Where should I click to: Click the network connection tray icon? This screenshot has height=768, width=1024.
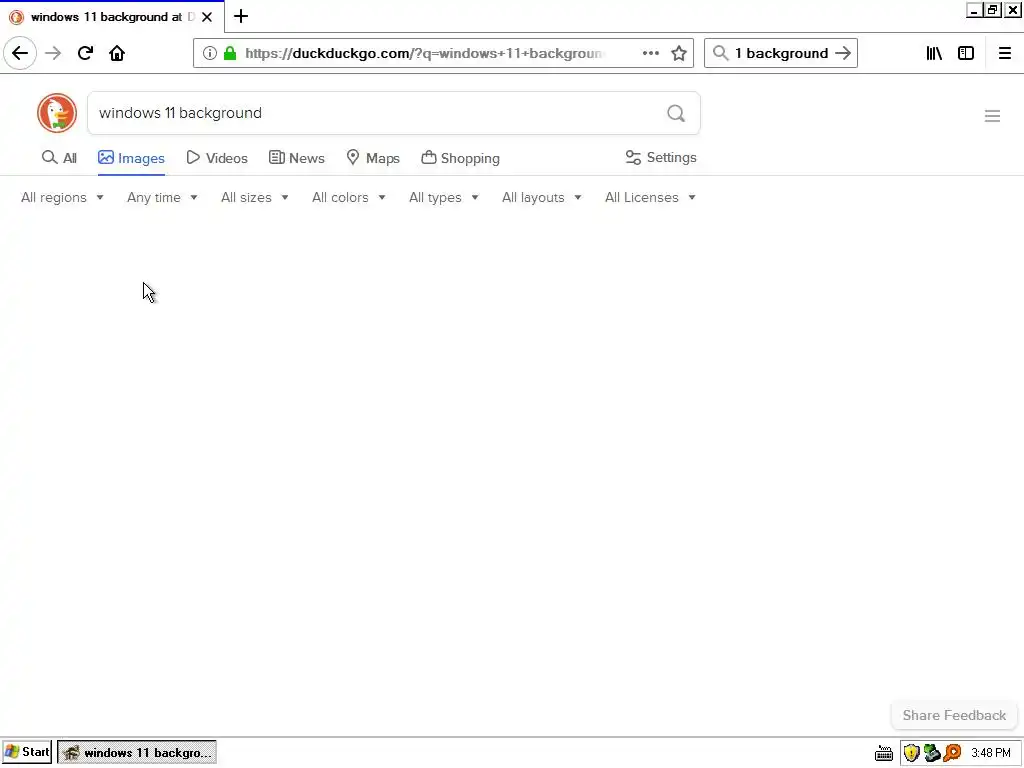coord(932,753)
